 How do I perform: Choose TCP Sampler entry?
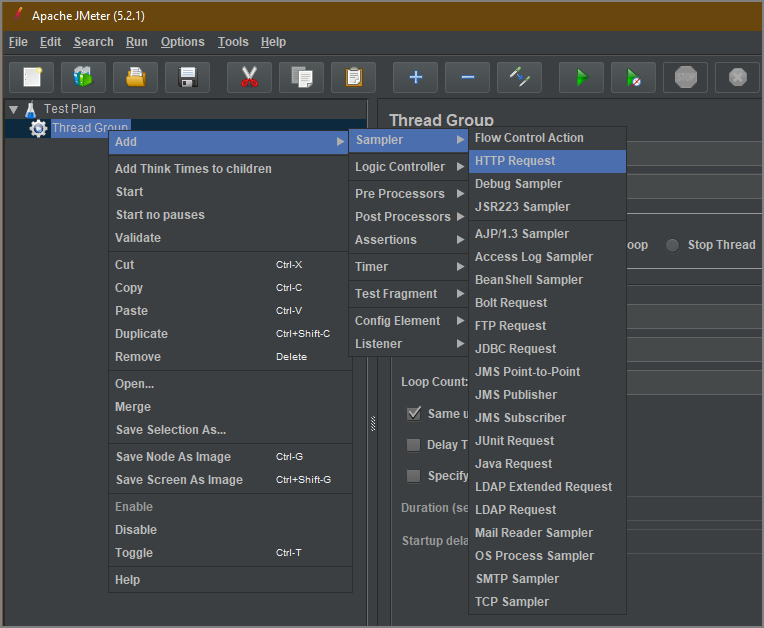548,602
